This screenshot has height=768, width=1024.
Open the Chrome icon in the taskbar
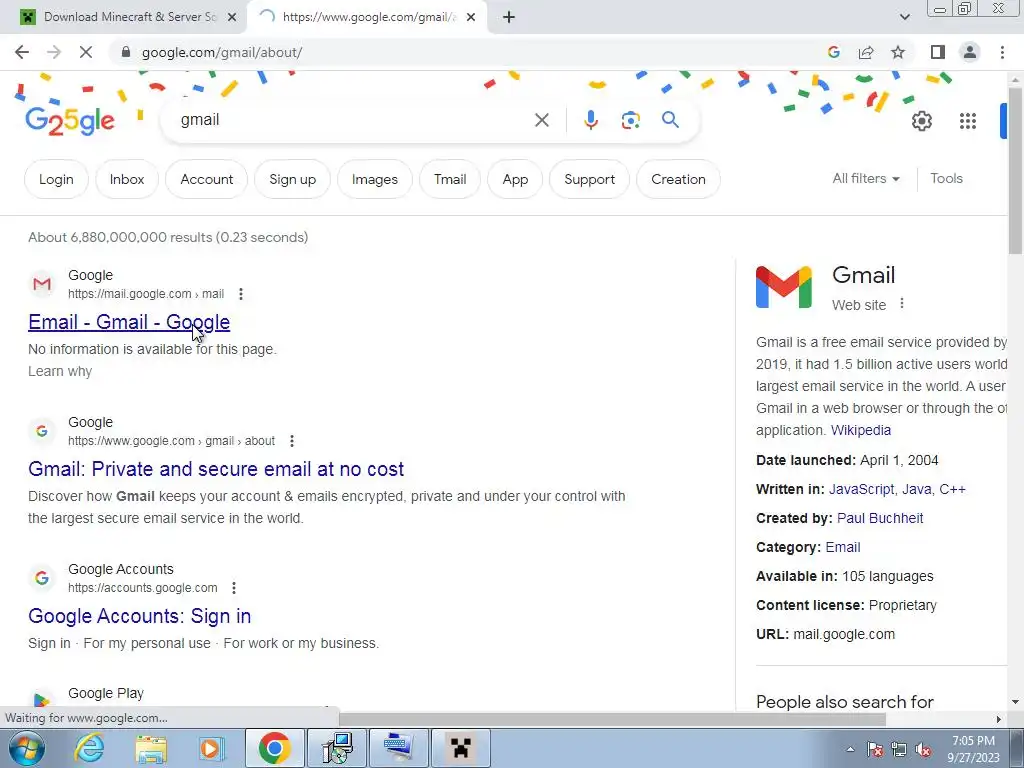click(x=275, y=748)
